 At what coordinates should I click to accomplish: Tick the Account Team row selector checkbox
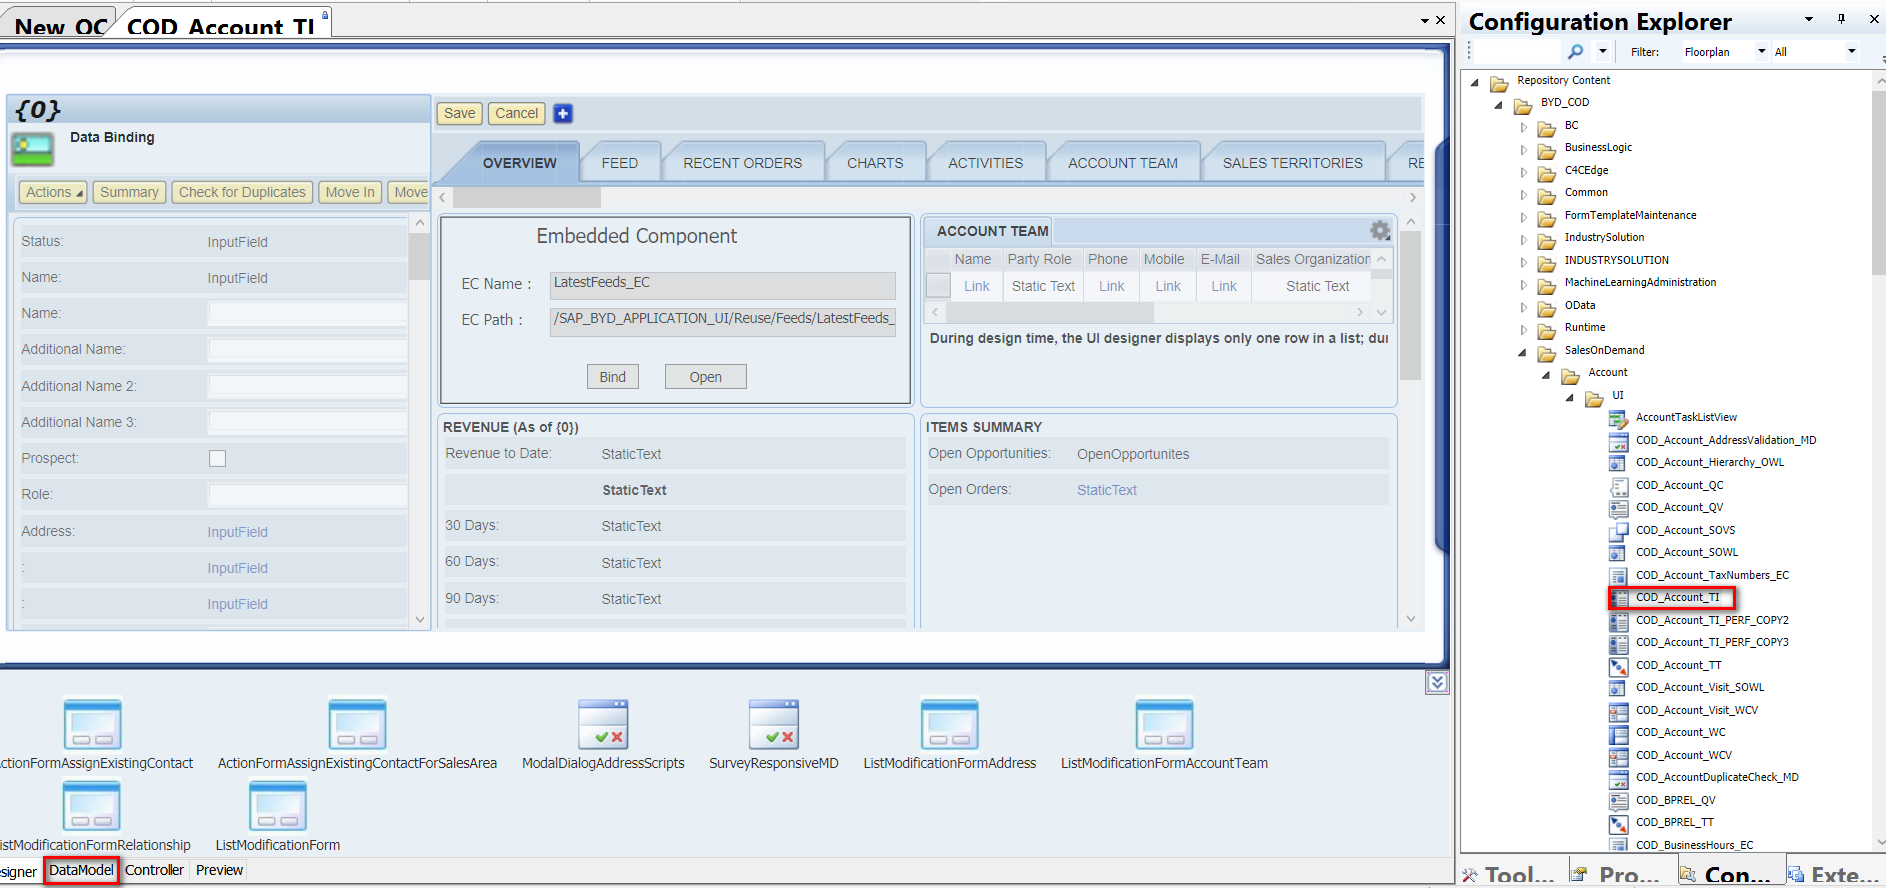(938, 286)
